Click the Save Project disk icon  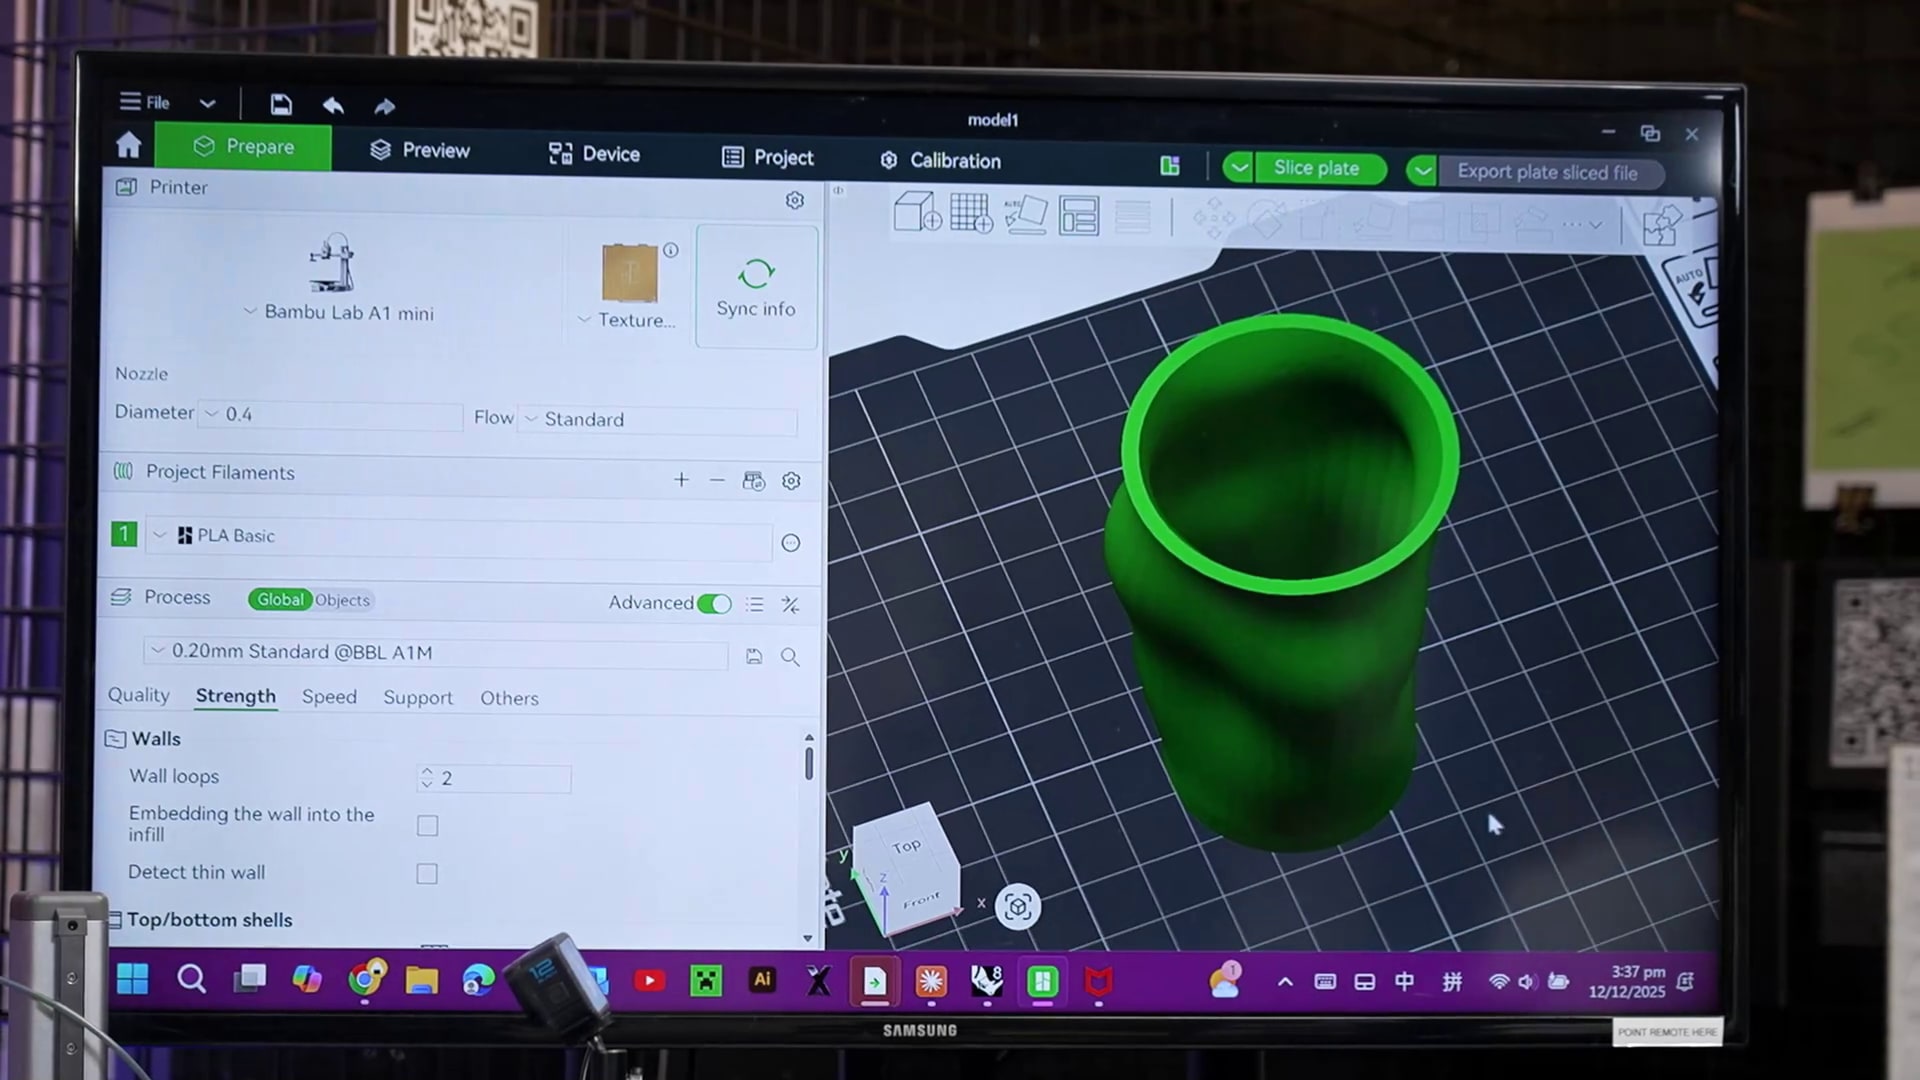coord(281,104)
